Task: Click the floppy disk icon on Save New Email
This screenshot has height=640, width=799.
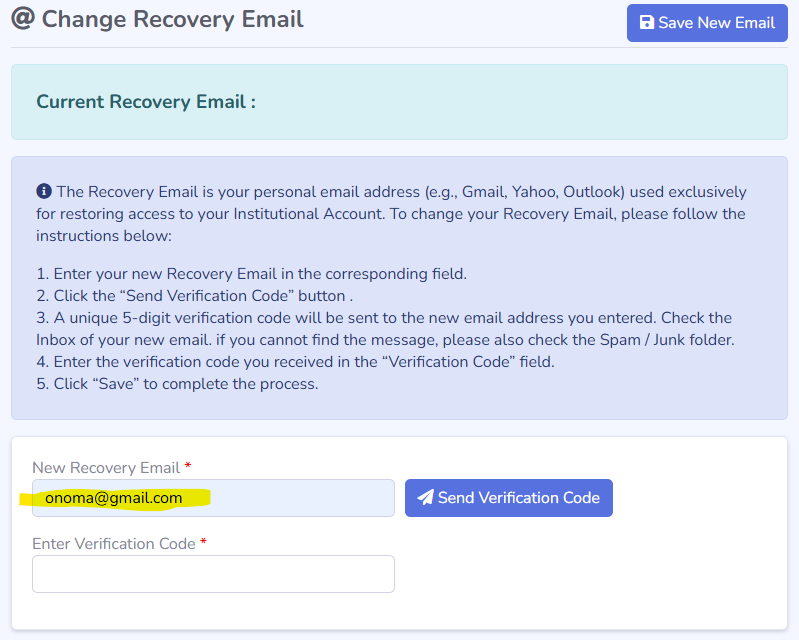Action: [647, 23]
